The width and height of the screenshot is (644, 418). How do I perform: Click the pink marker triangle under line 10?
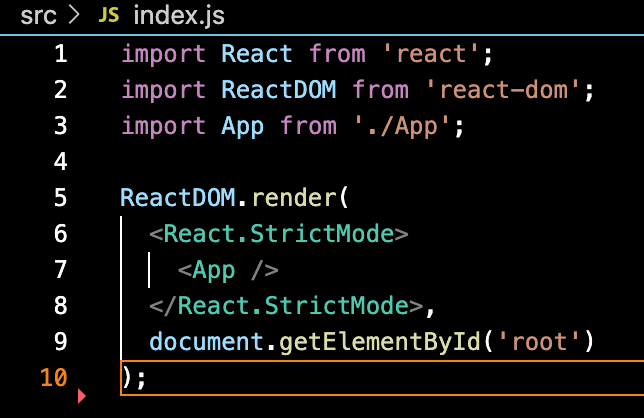(x=81, y=396)
